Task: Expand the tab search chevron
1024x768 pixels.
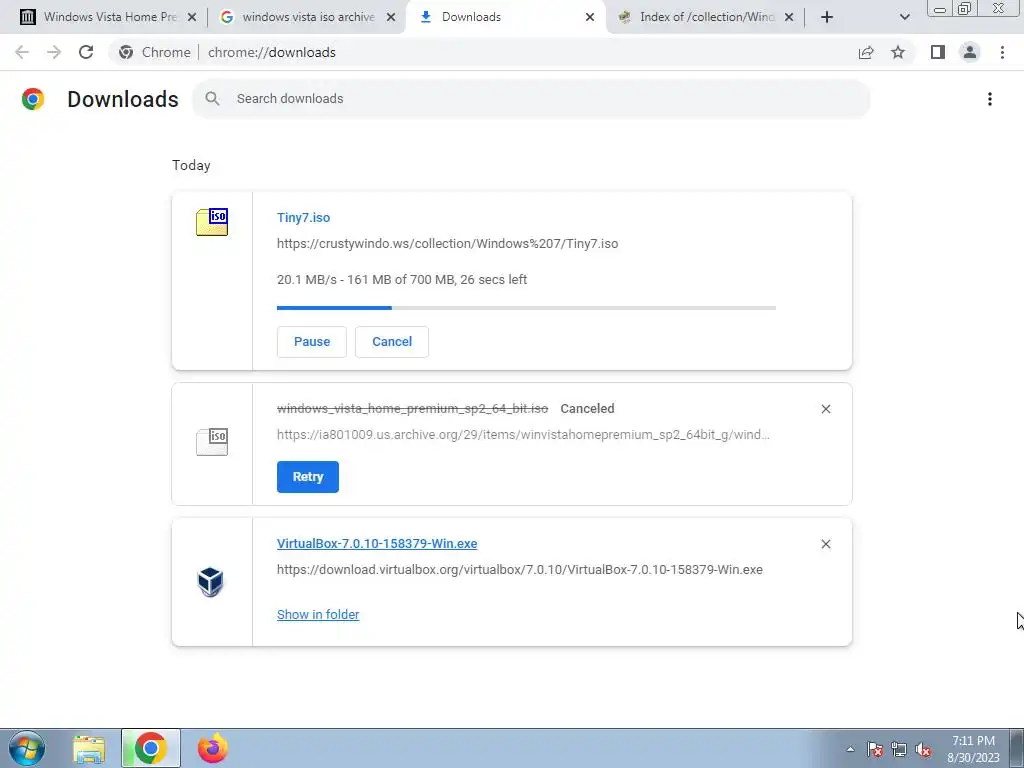Action: 904,17
